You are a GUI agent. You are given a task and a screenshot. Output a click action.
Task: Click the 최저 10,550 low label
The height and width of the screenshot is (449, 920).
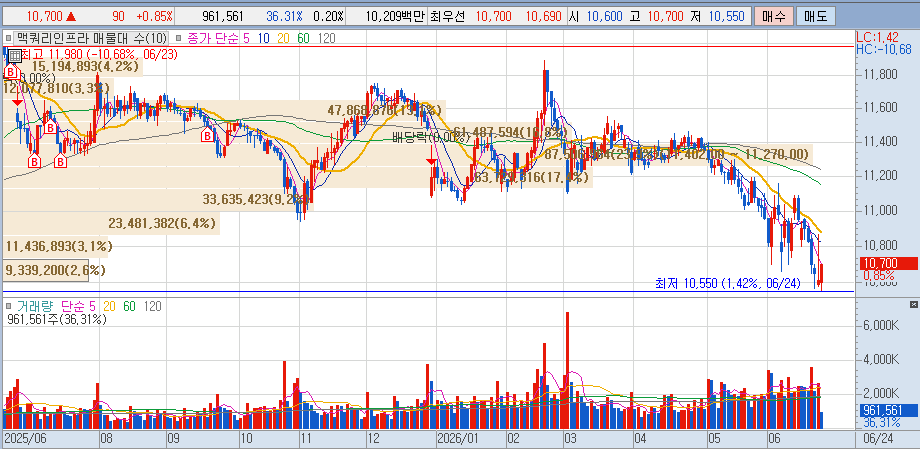[728, 283]
